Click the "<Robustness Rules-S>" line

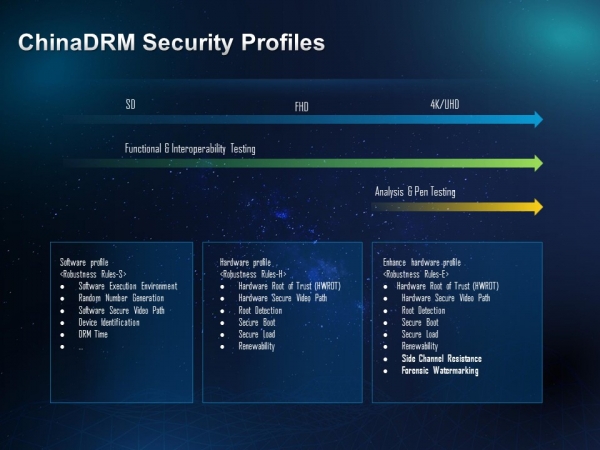coord(93,274)
